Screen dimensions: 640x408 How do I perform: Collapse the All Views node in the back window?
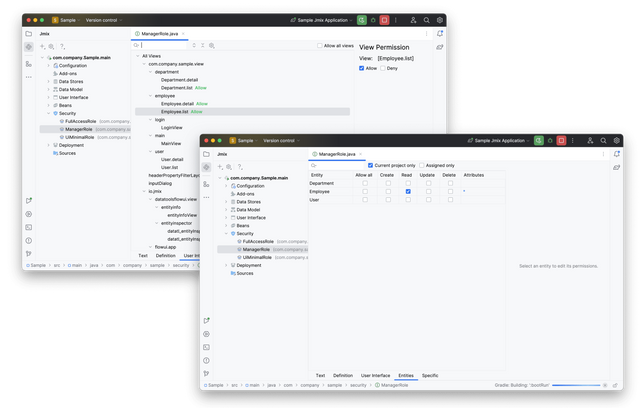138,56
